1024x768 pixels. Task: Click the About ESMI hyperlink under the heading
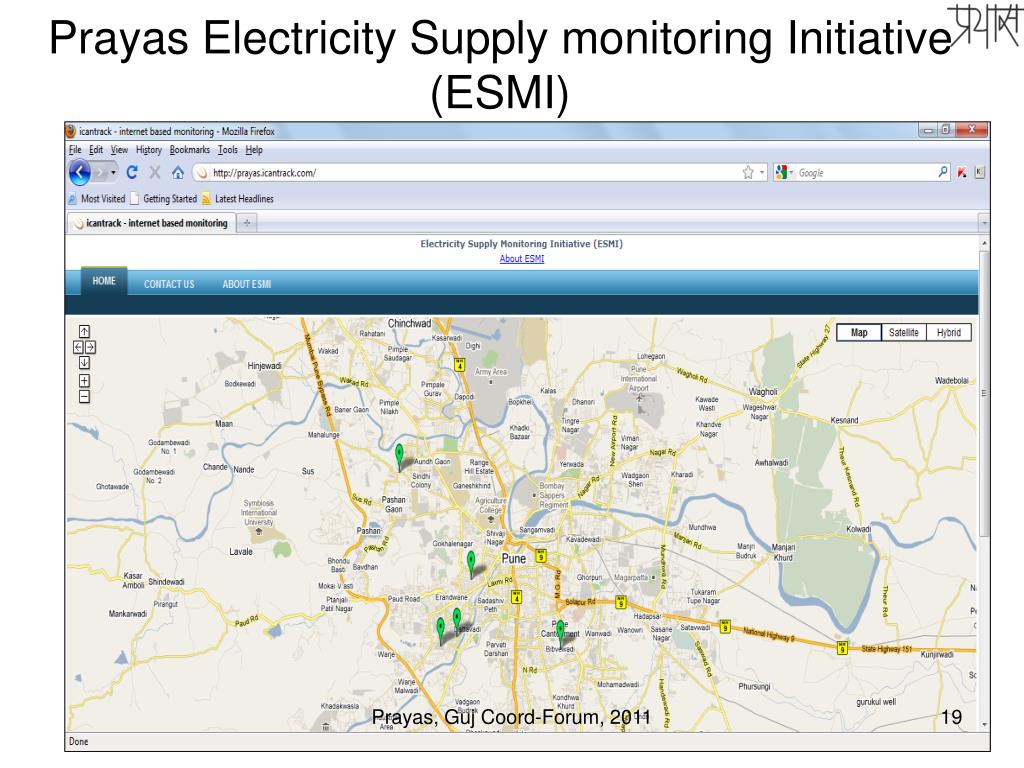pyautogui.click(x=522, y=259)
